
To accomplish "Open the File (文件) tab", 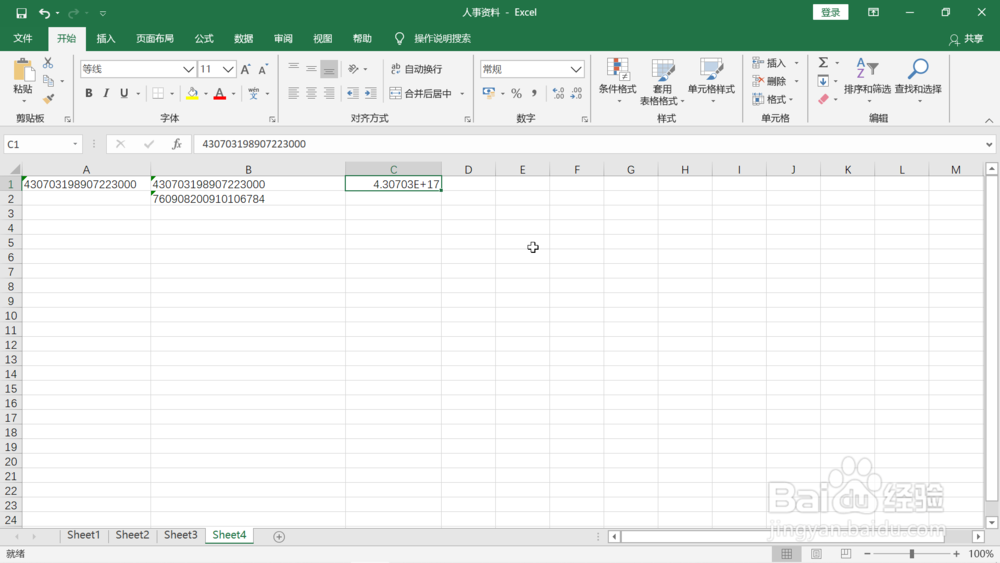I will click(23, 38).
